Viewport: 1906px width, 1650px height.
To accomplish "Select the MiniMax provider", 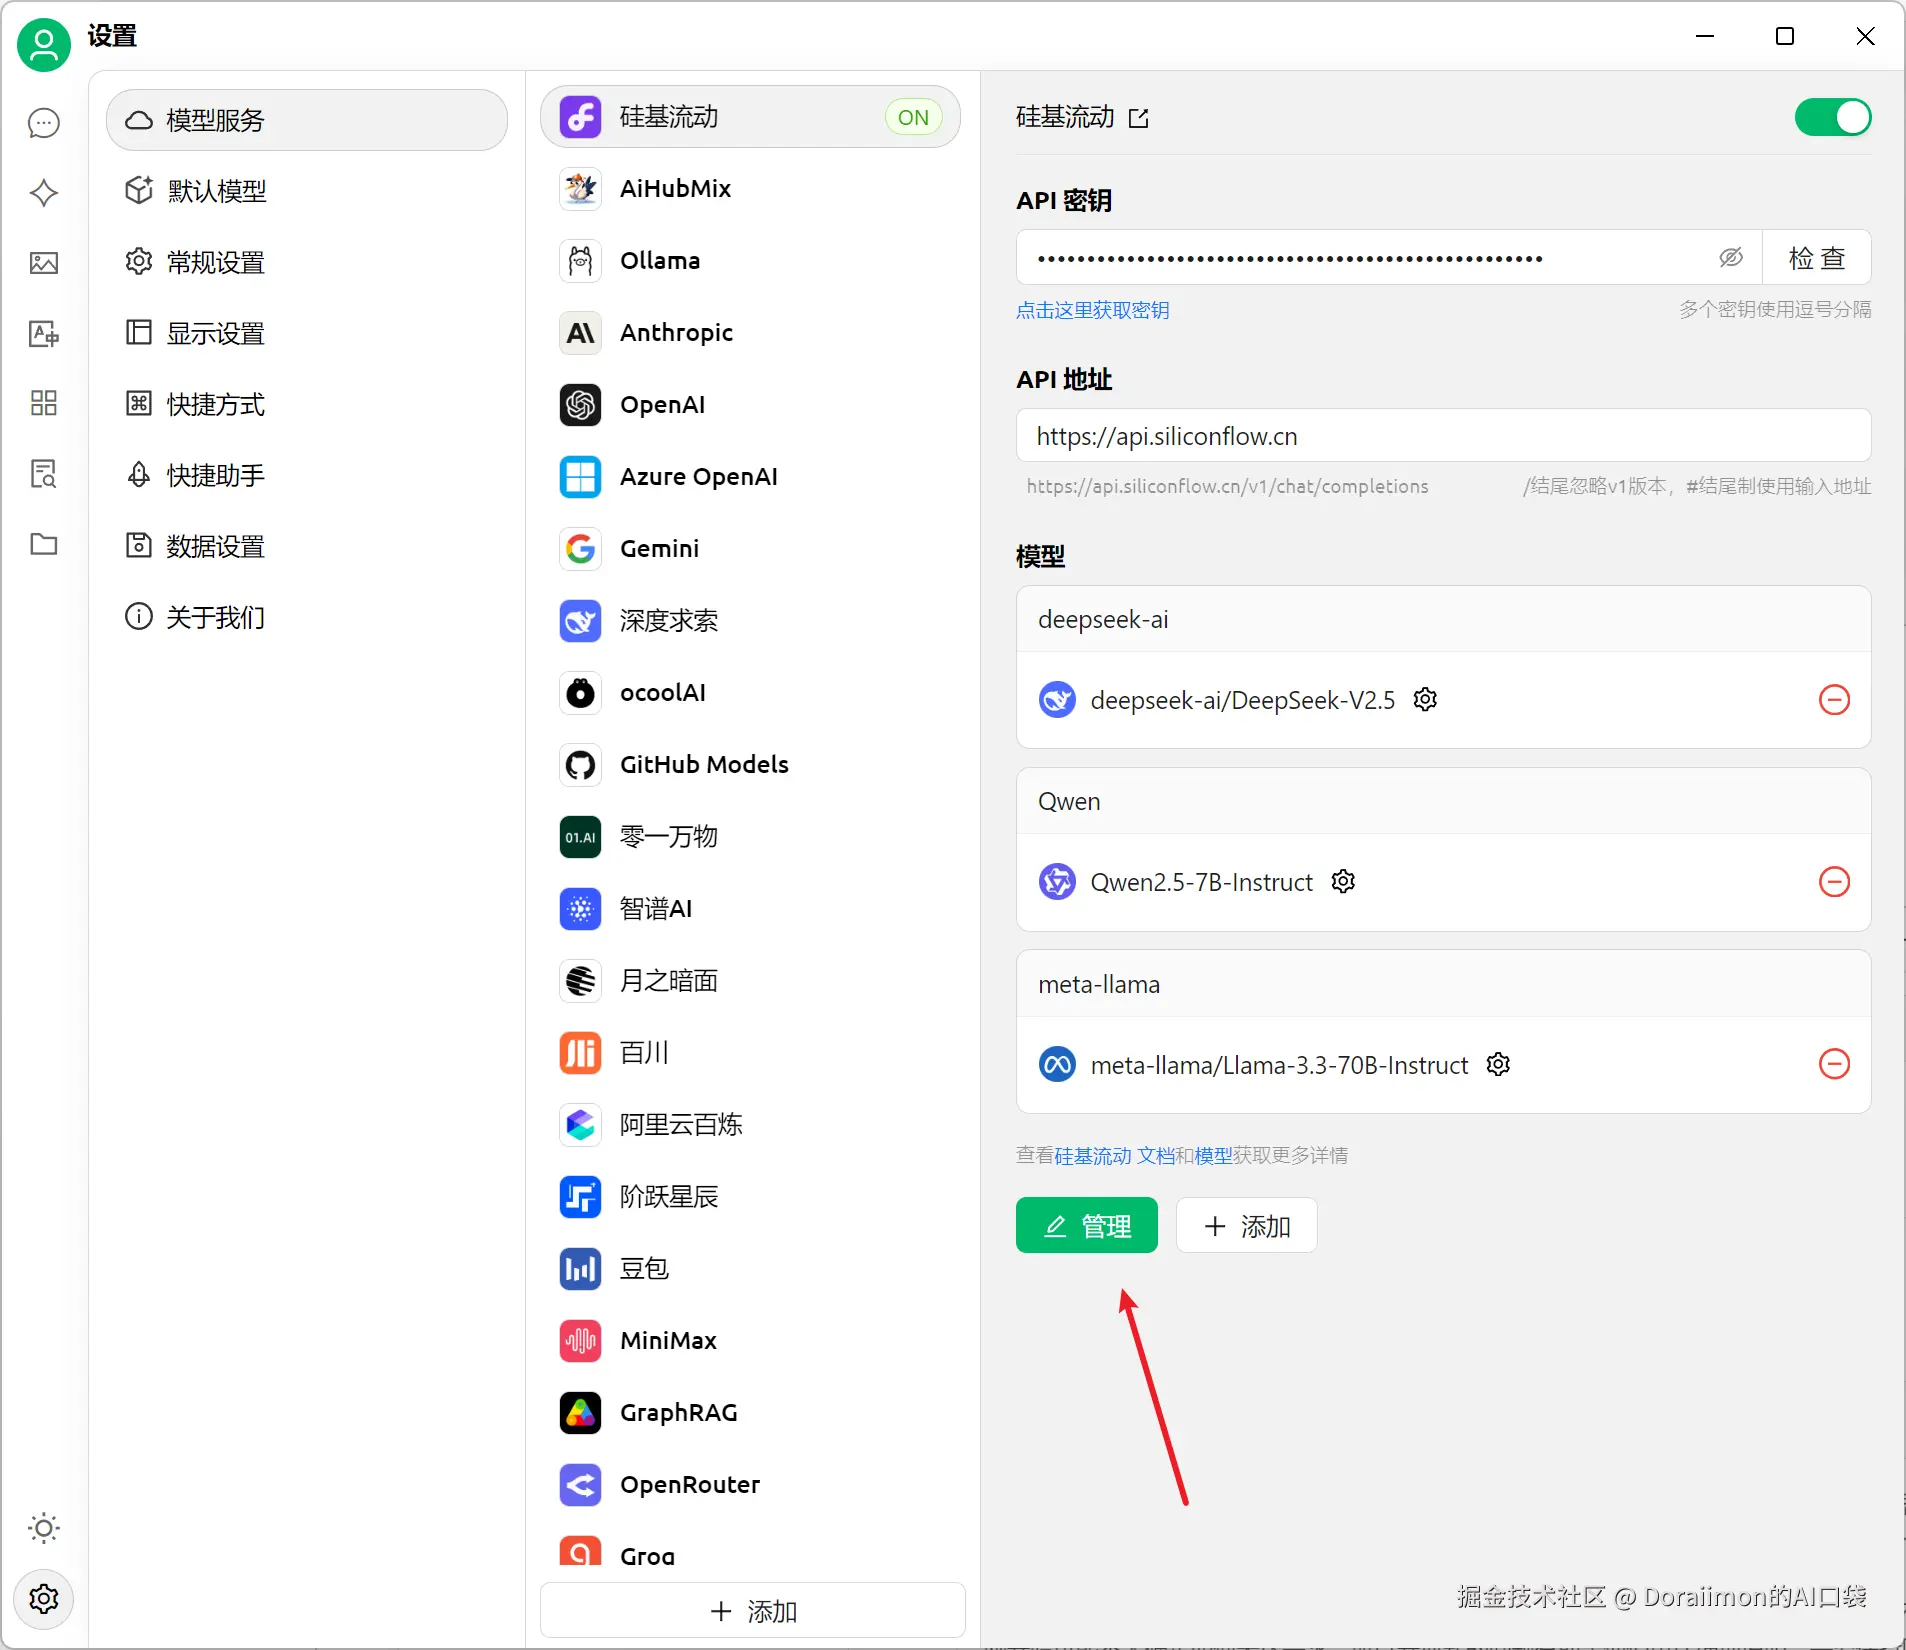I will [x=750, y=1341].
